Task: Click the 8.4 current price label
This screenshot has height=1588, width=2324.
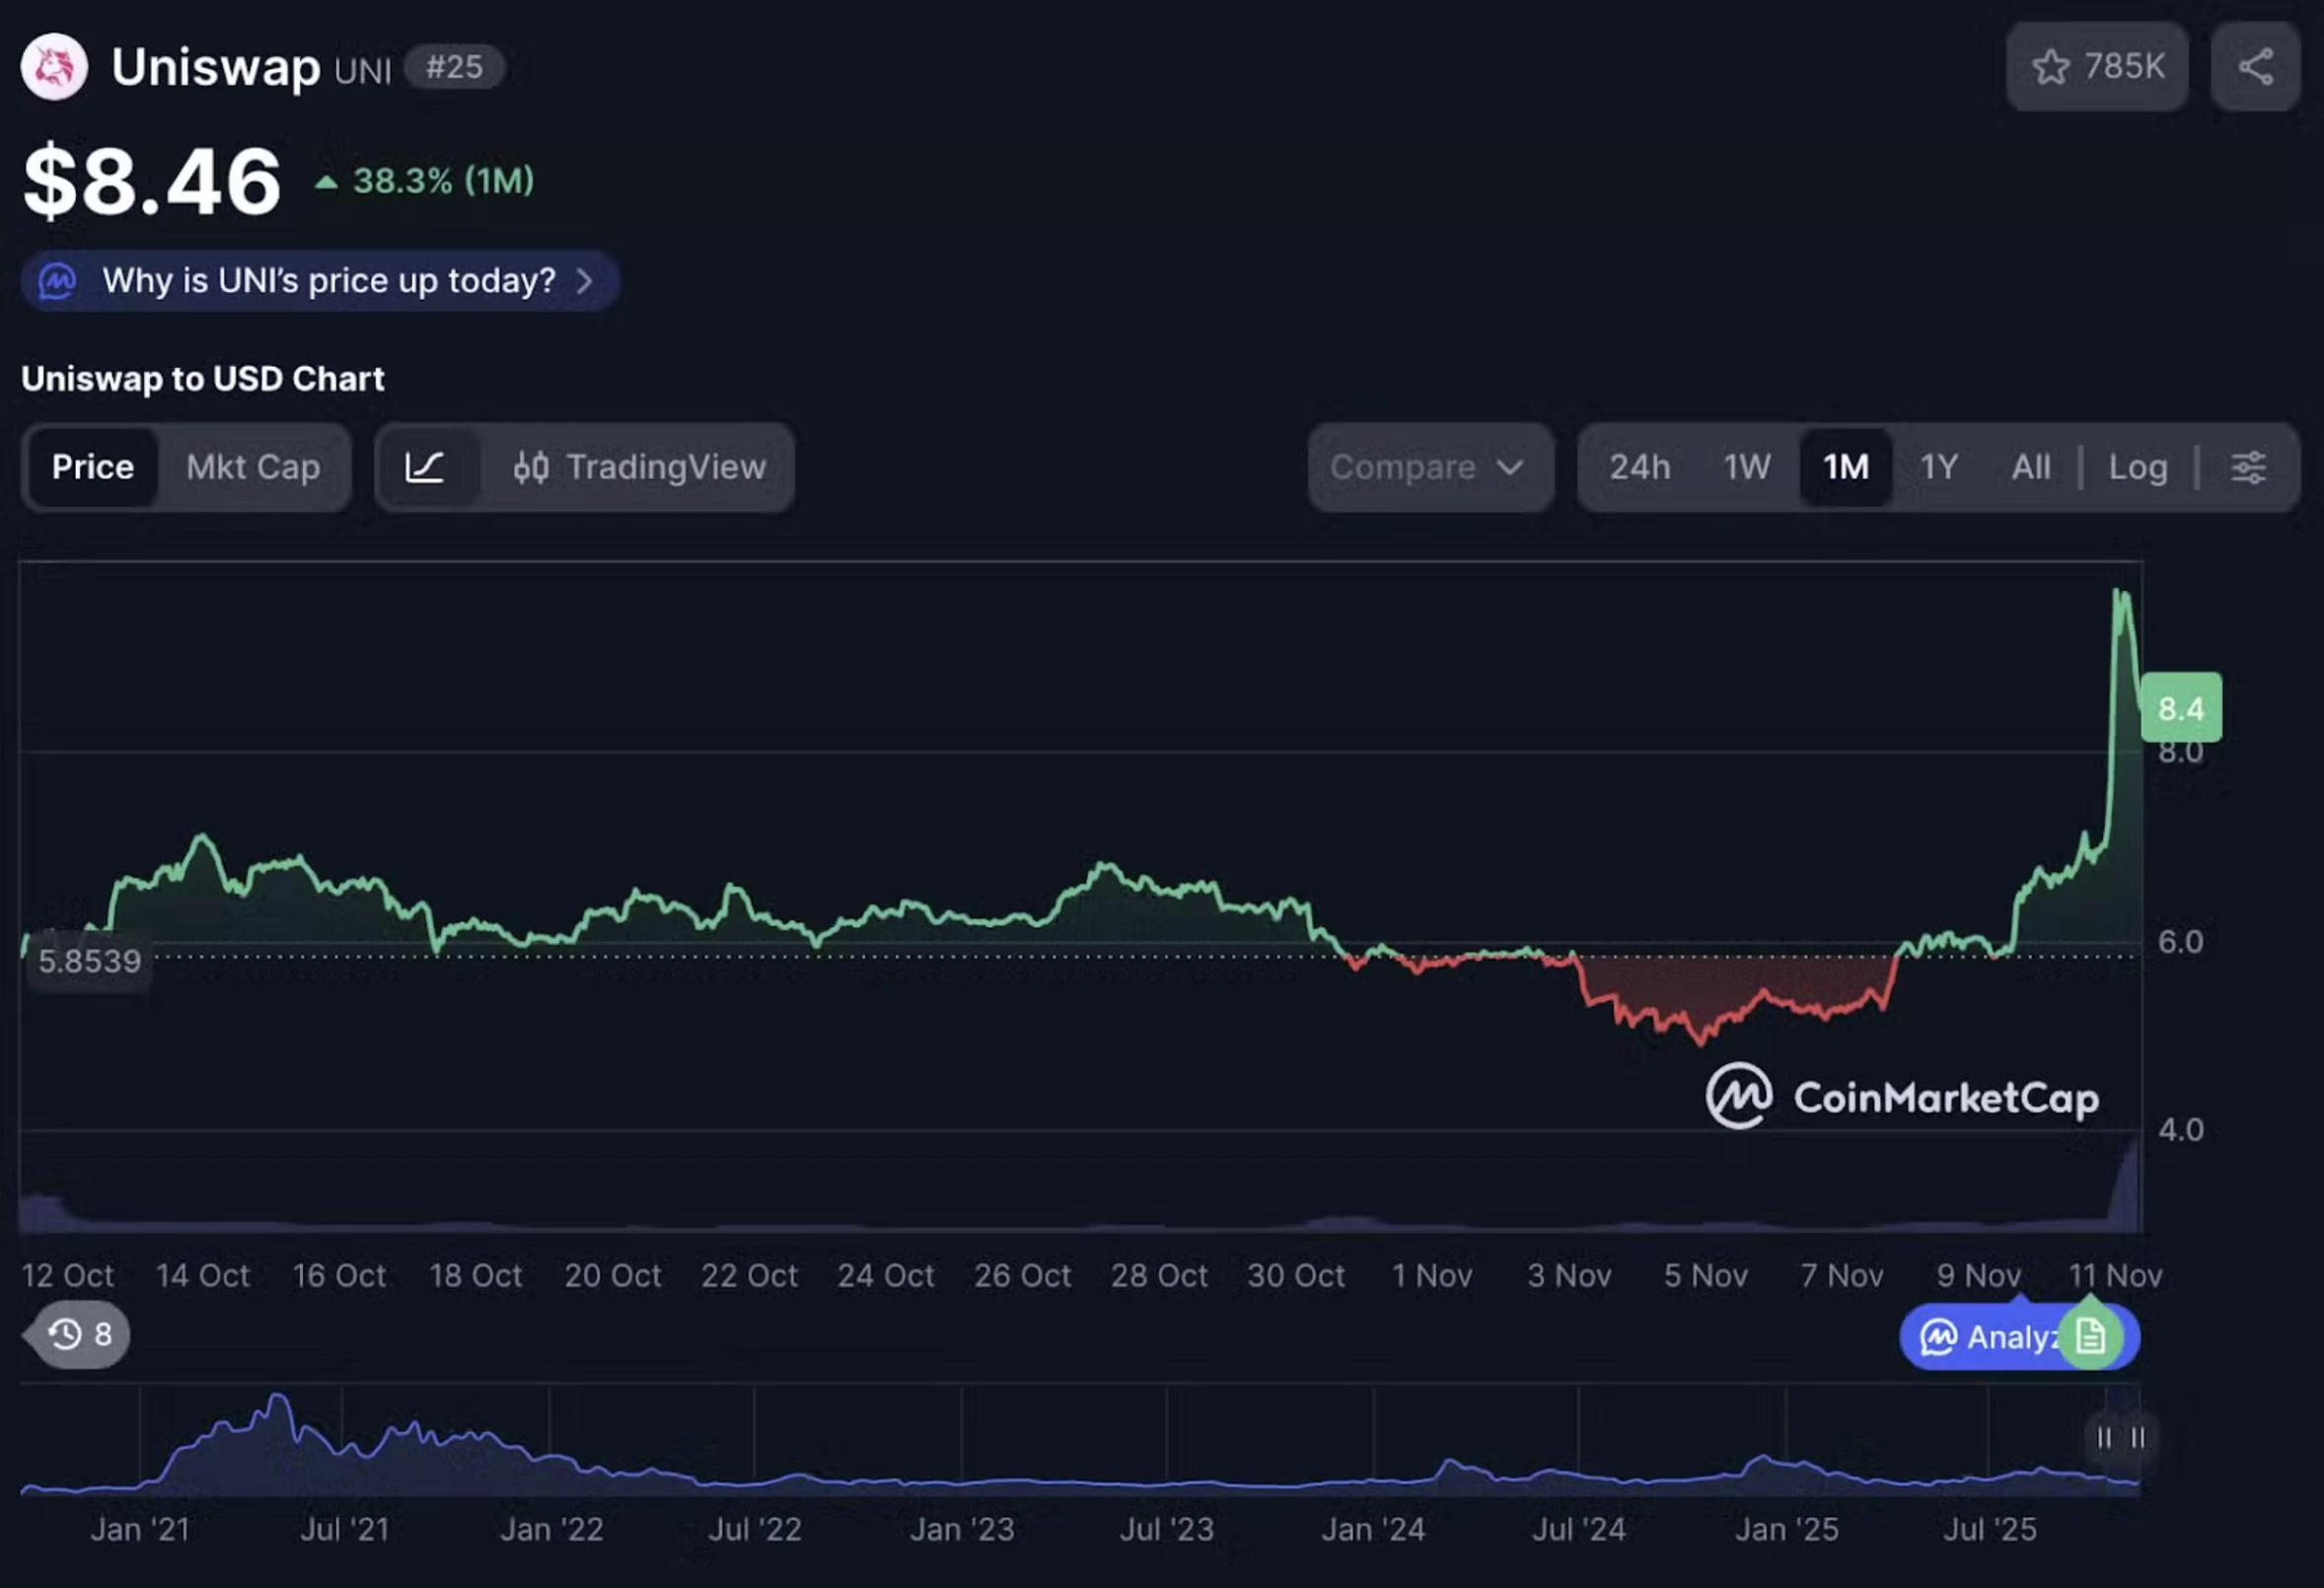Action: pyautogui.click(x=2181, y=708)
